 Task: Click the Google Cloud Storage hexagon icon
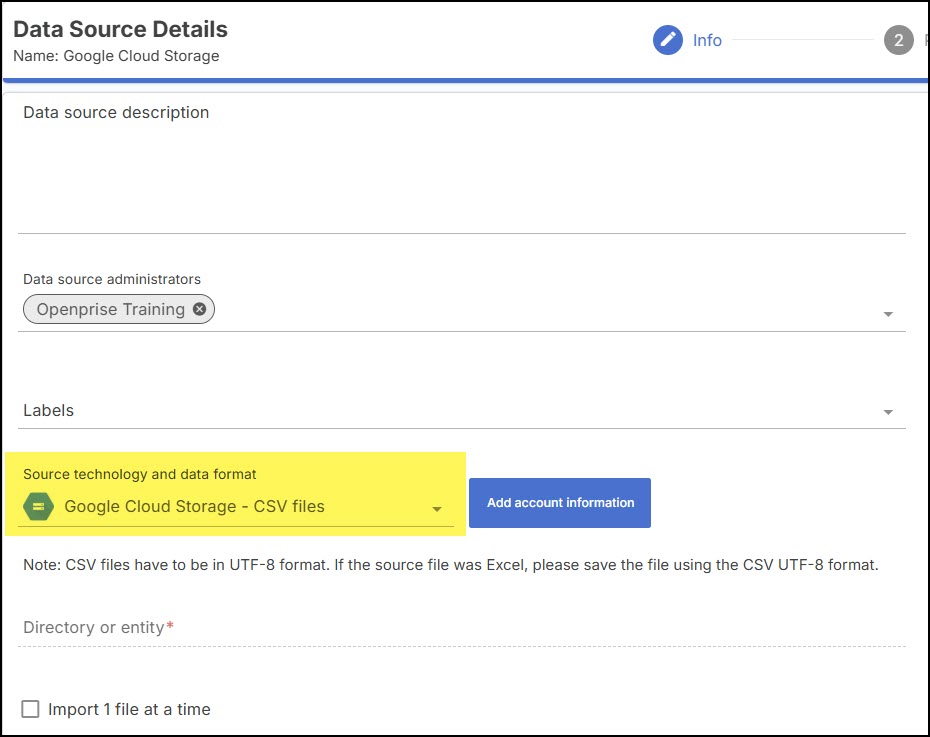[x=39, y=506]
